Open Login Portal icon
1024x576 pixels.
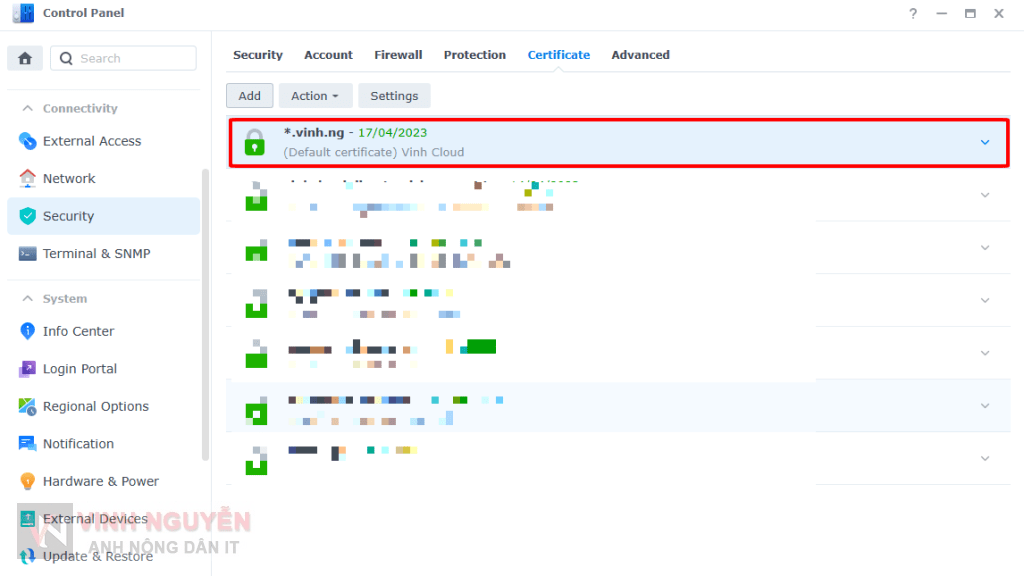pyautogui.click(x=27, y=369)
